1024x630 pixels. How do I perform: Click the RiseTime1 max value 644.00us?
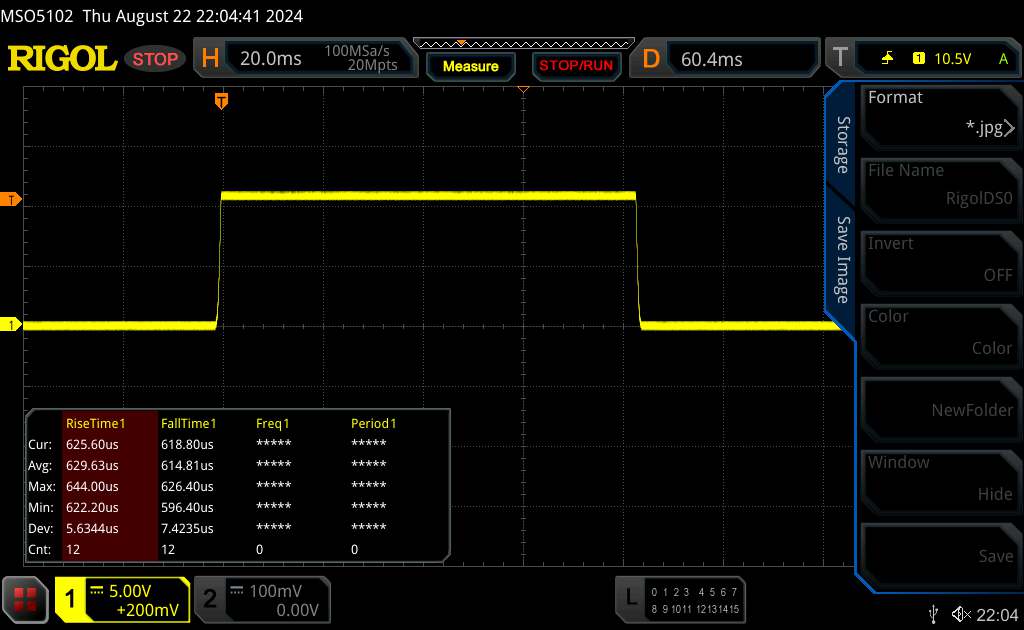[92, 486]
